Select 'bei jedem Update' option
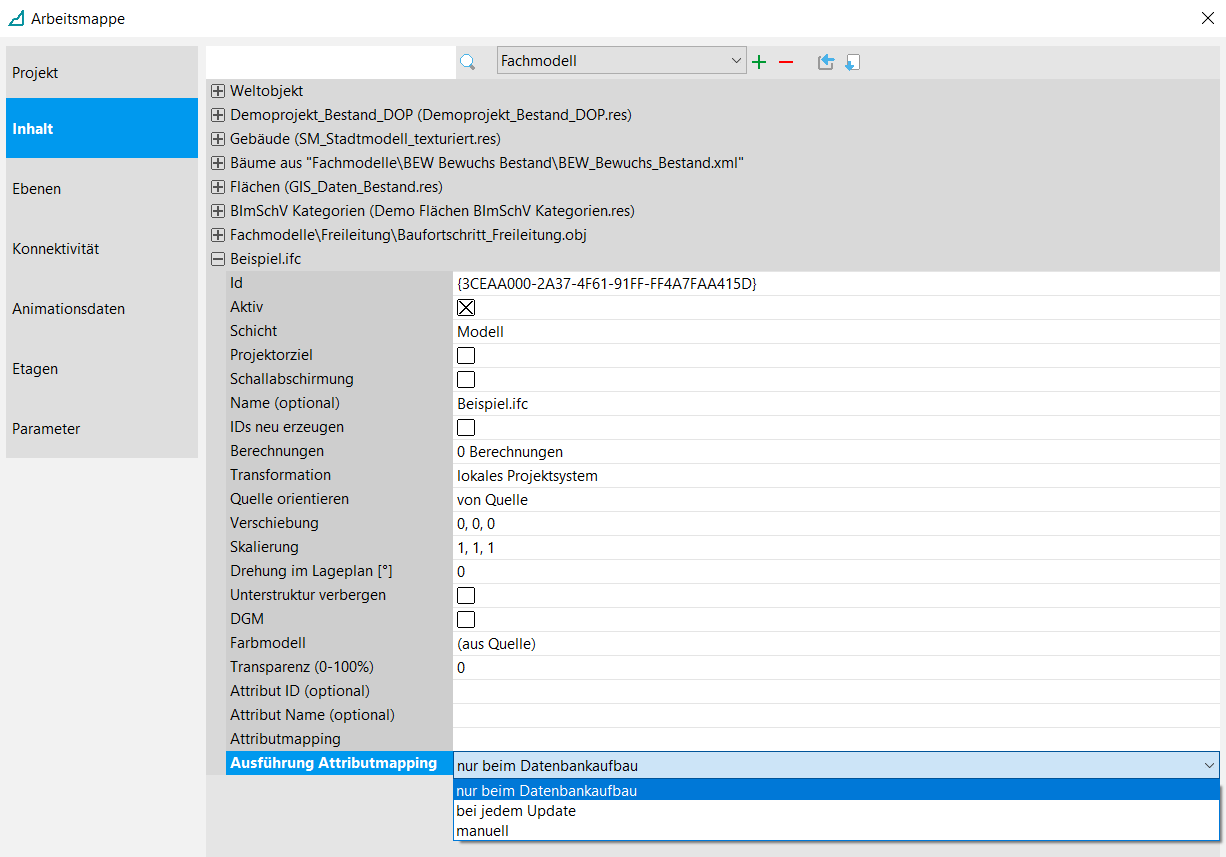The width and height of the screenshot is (1226, 857). pyautogui.click(x=516, y=811)
